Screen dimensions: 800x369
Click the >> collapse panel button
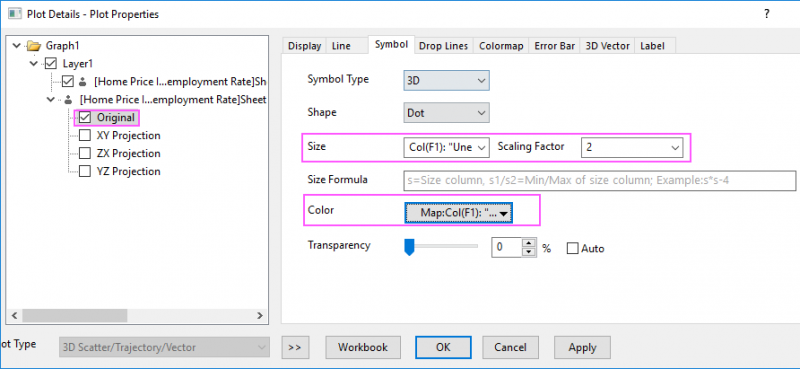[x=294, y=348]
